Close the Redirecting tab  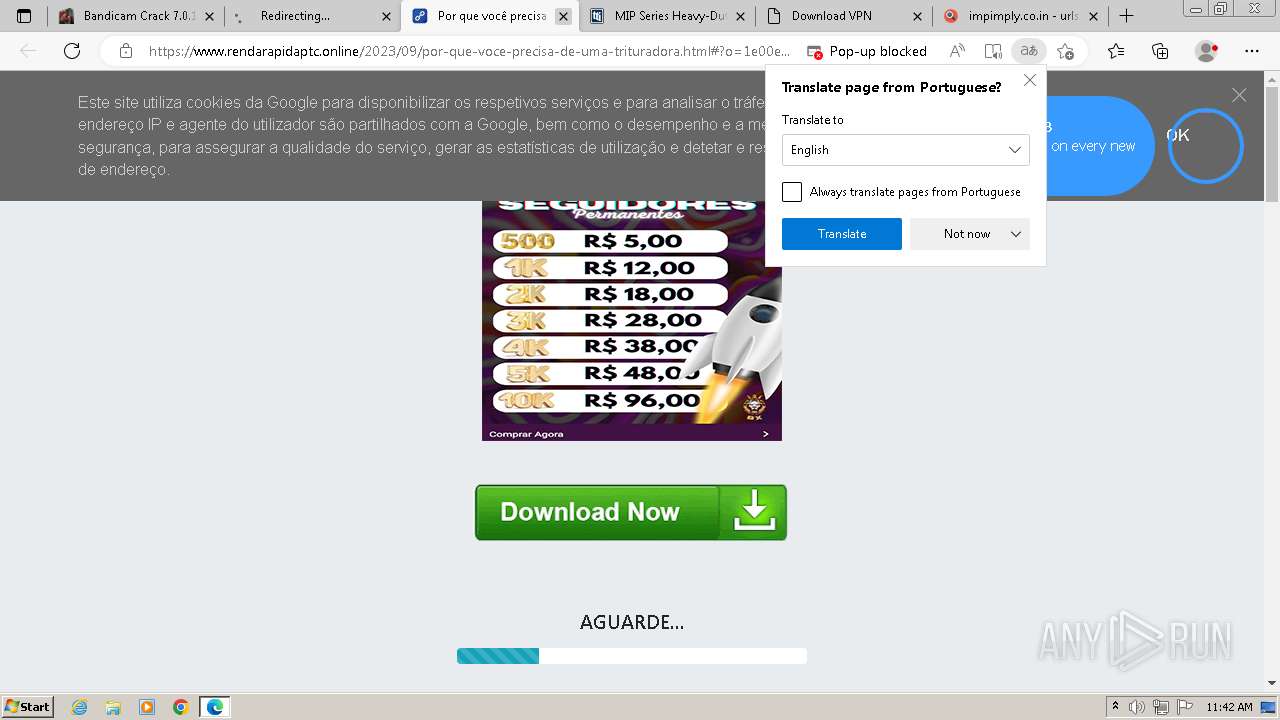pos(386,16)
